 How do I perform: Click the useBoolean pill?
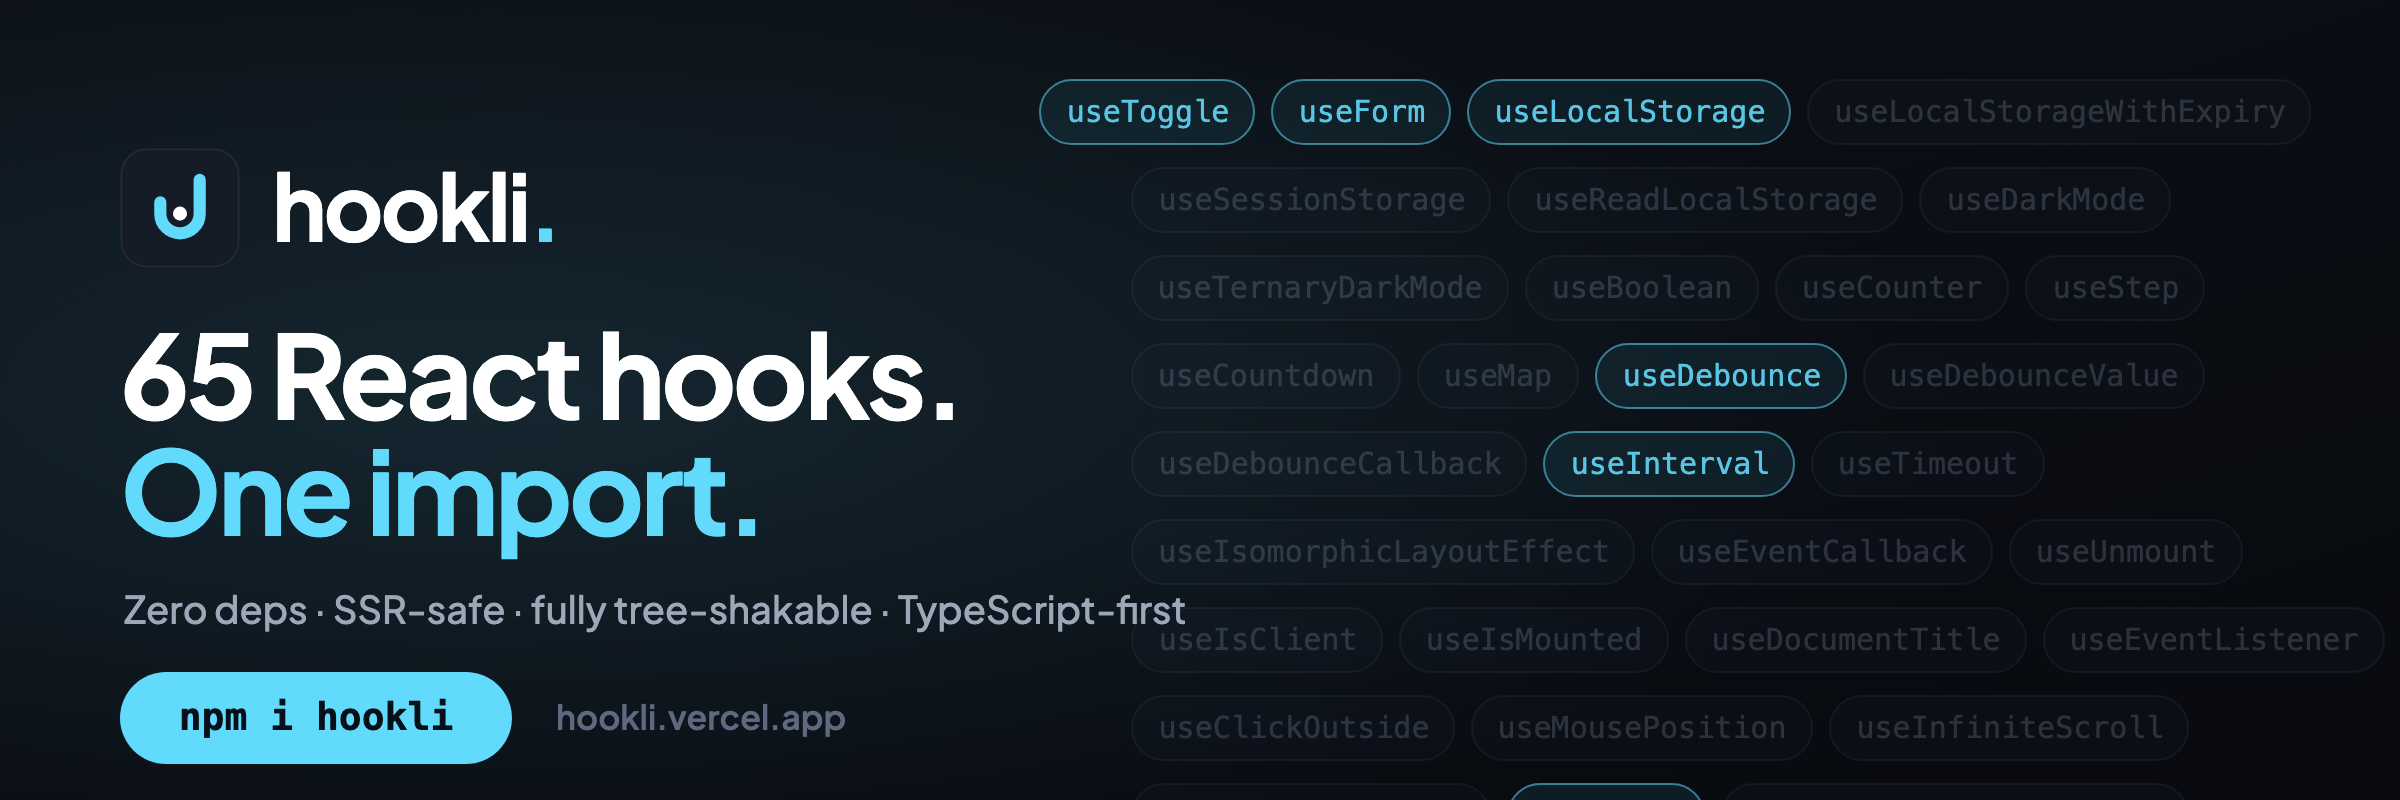pos(1642,288)
